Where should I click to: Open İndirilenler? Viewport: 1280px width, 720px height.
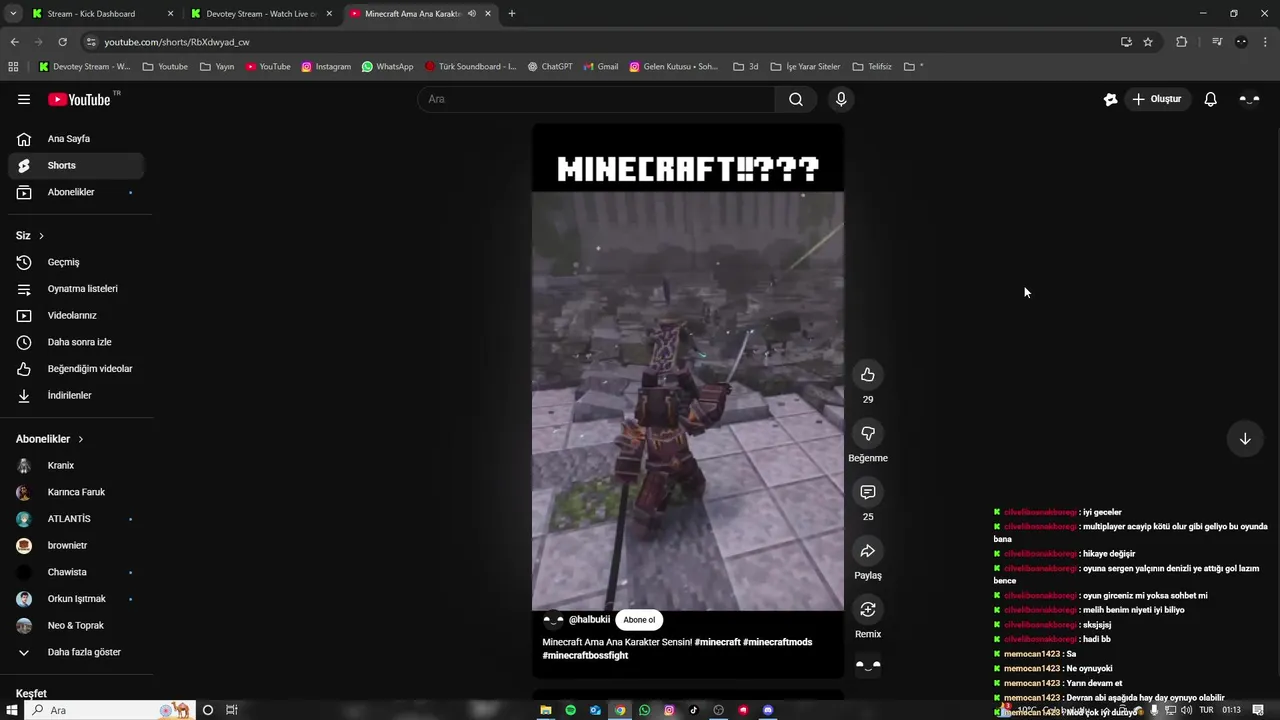[76, 395]
